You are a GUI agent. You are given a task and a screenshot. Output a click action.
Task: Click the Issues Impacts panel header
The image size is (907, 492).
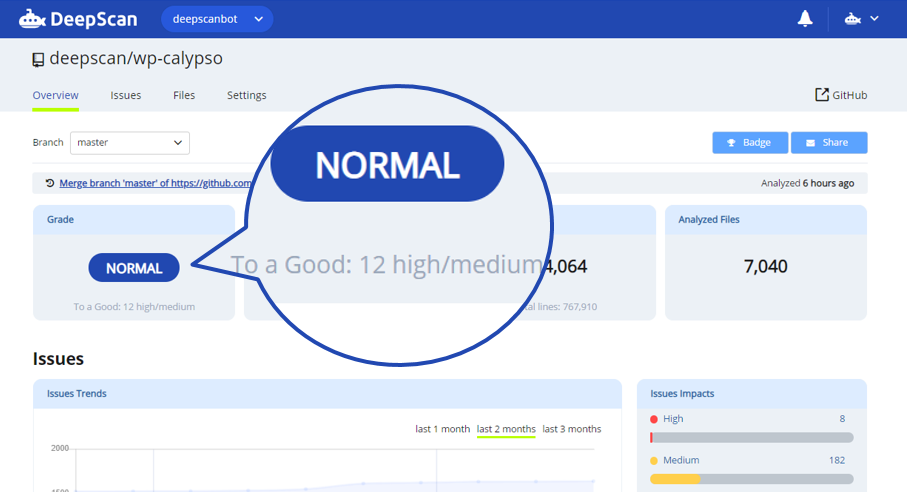tap(751, 394)
